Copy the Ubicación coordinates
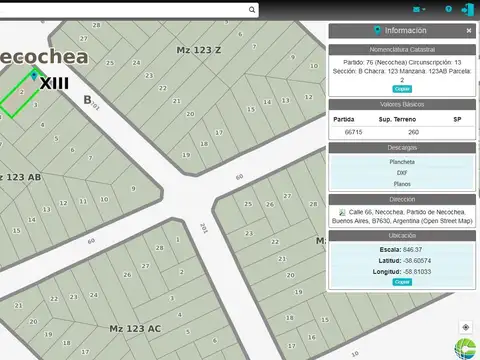 [x=402, y=282]
